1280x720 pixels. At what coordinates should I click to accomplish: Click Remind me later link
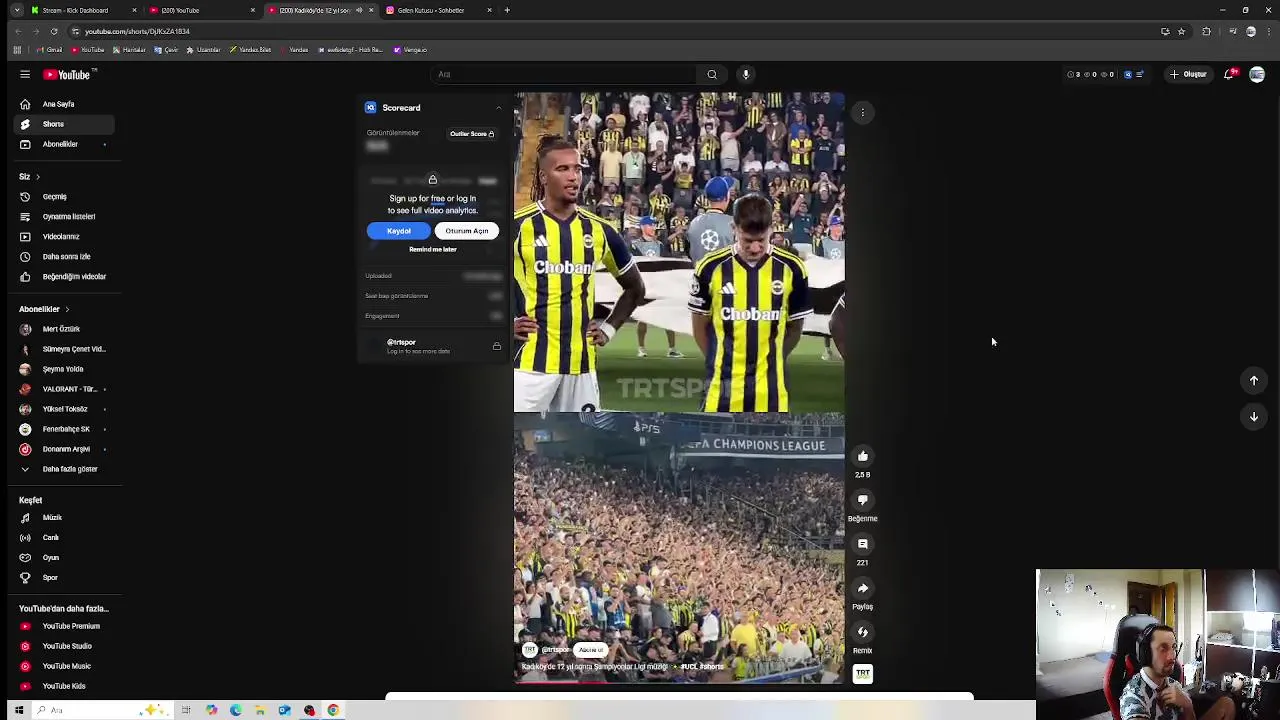tap(432, 249)
